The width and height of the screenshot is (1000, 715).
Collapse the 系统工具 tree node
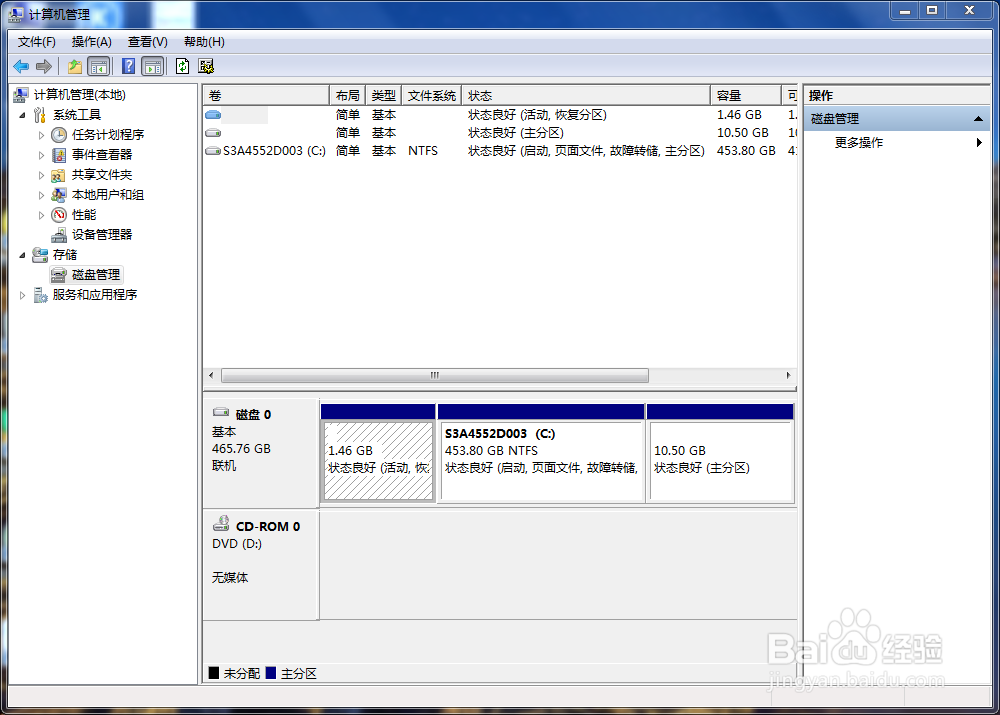pos(22,115)
